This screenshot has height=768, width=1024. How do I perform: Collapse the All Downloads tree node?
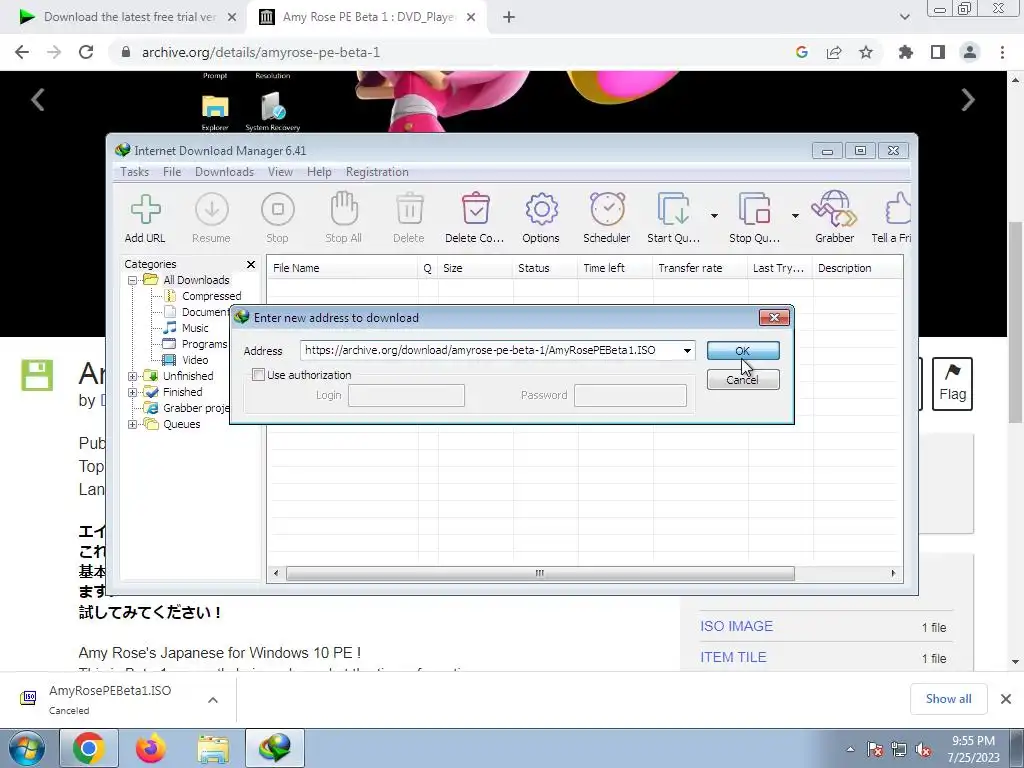[133, 280]
